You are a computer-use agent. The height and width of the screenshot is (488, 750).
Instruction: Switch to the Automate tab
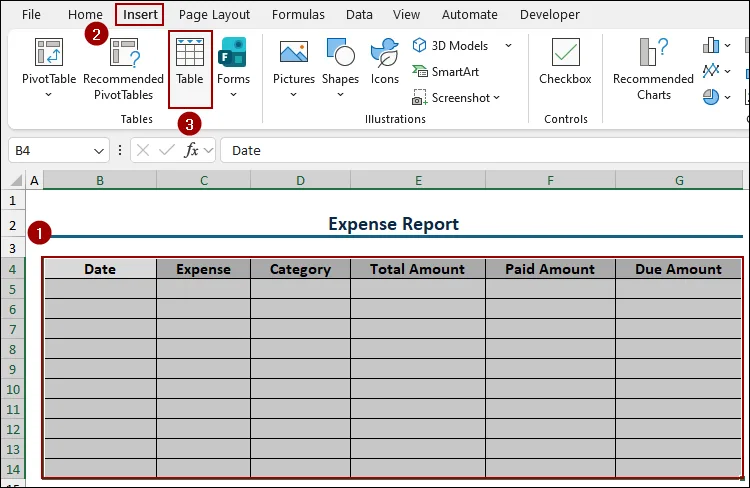469,14
